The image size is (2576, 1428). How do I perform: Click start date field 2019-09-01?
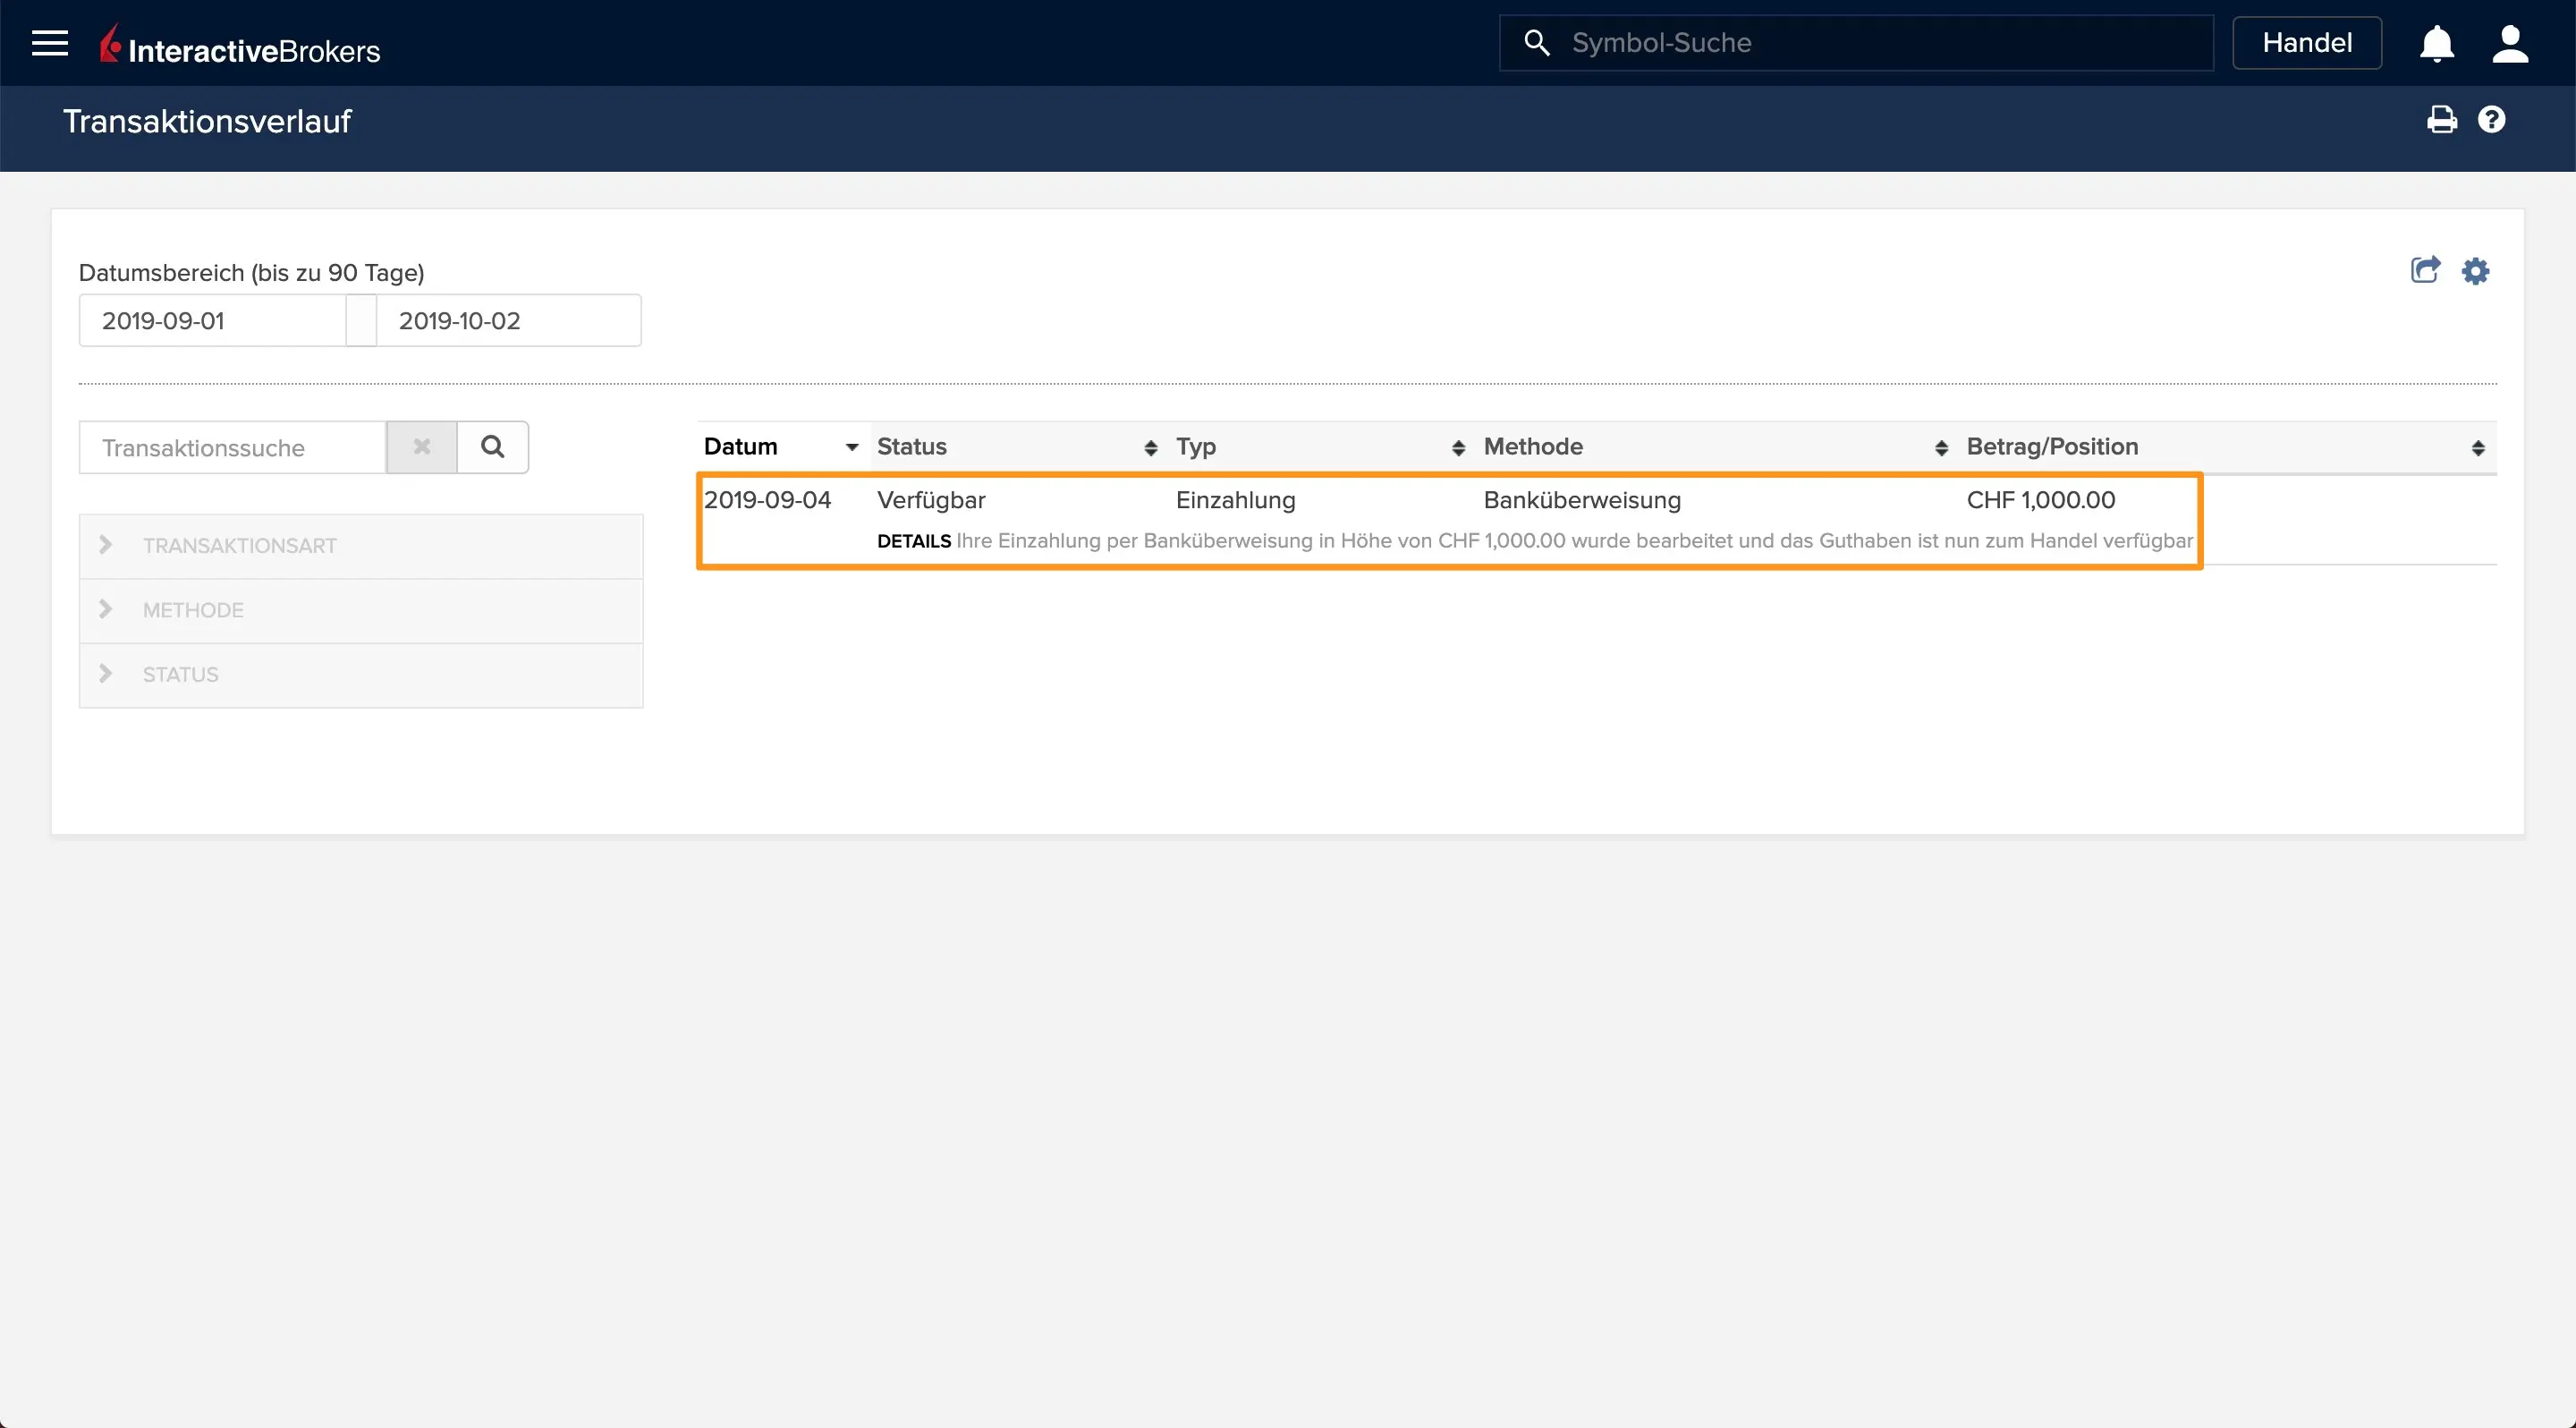click(x=212, y=321)
